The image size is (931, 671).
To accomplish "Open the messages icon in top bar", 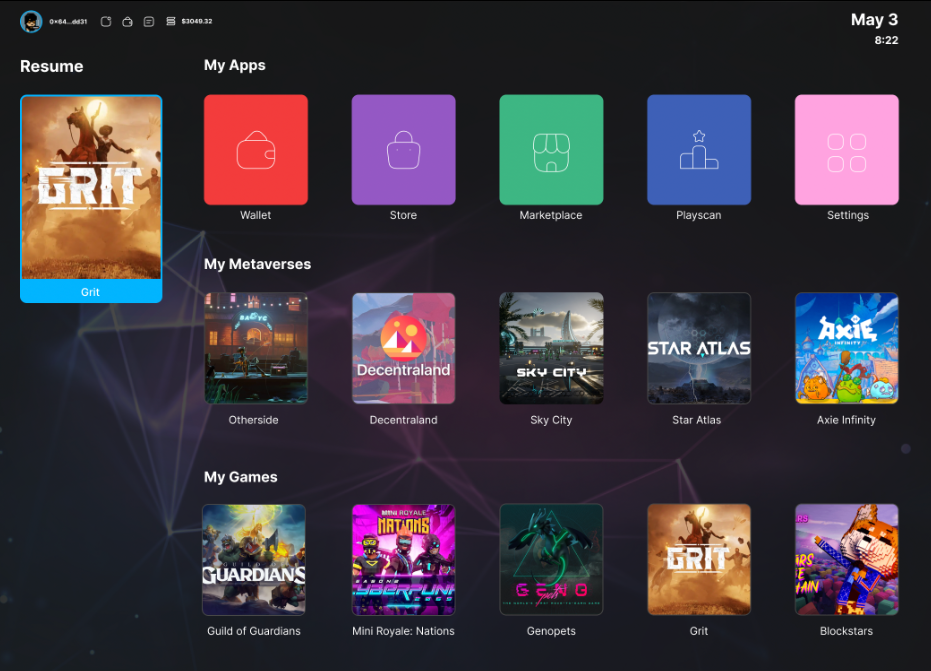I will pos(148,21).
